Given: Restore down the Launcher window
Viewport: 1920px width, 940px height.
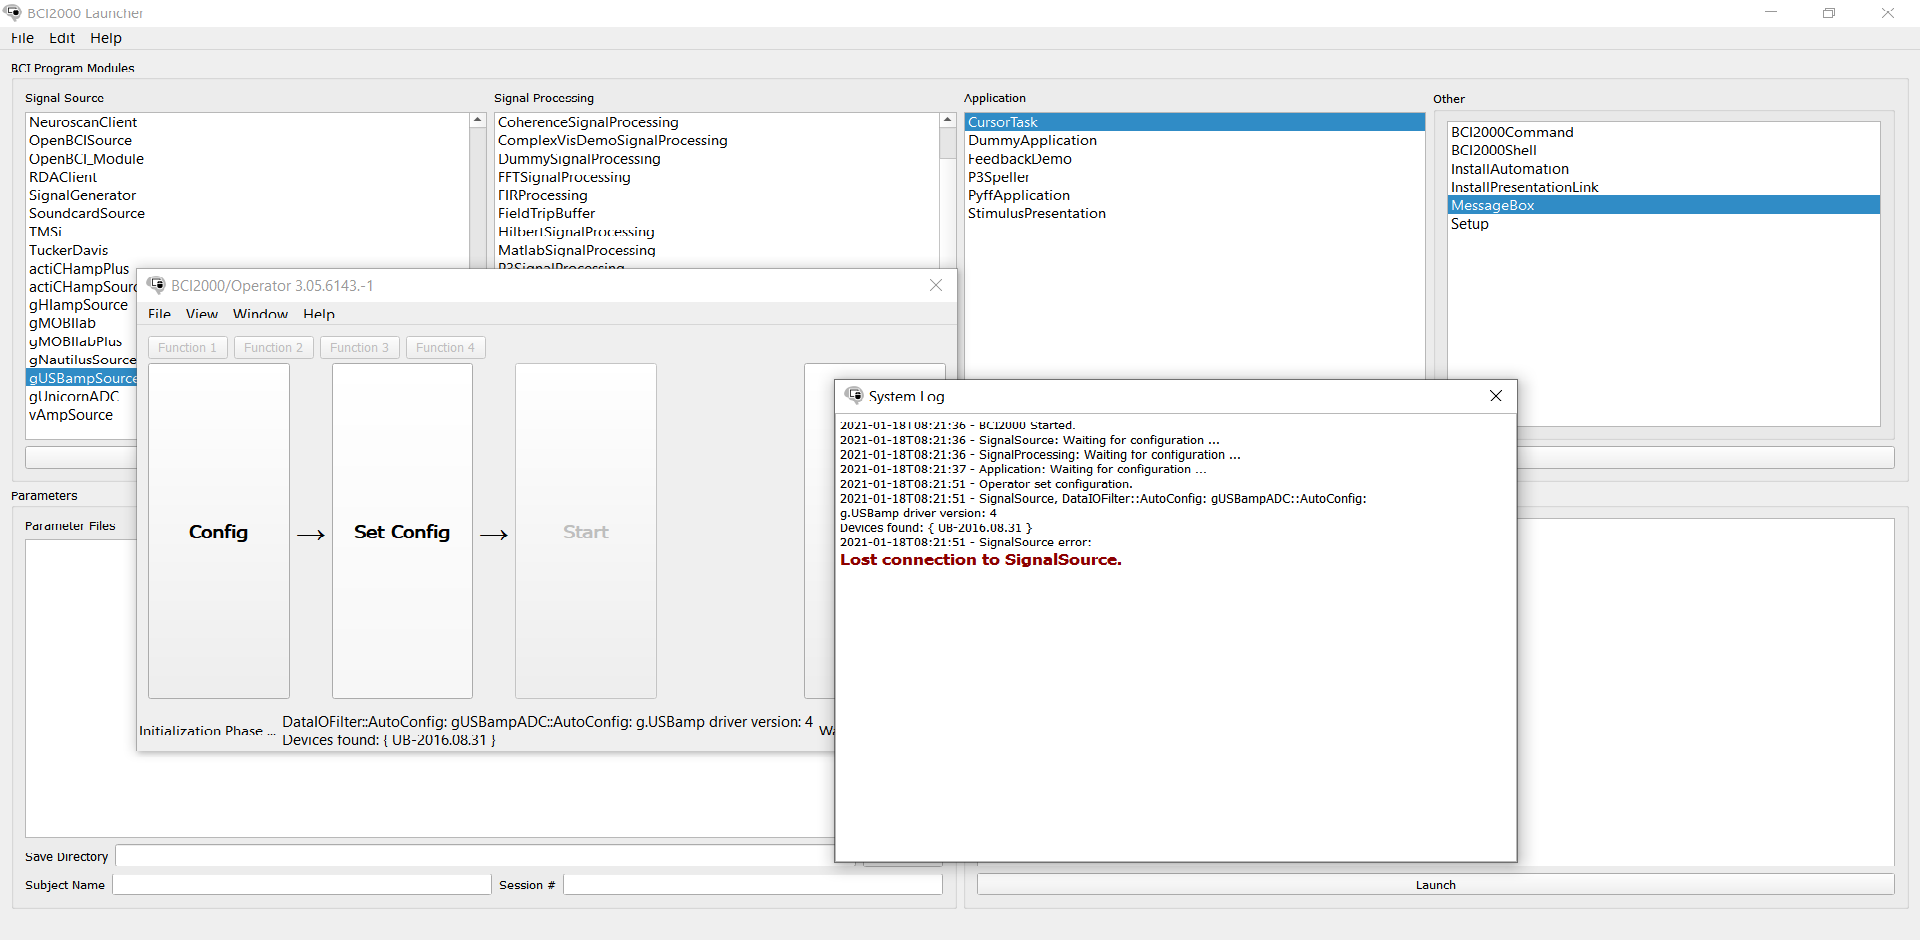Looking at the screenshot, I should pyautogui.click(x=1829, y=13).
